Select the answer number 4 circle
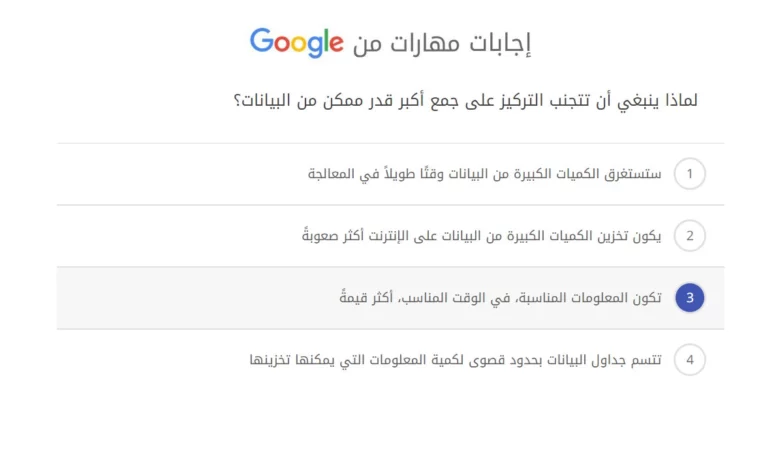Screen dimensions: 780x470 tap(690, 359)
